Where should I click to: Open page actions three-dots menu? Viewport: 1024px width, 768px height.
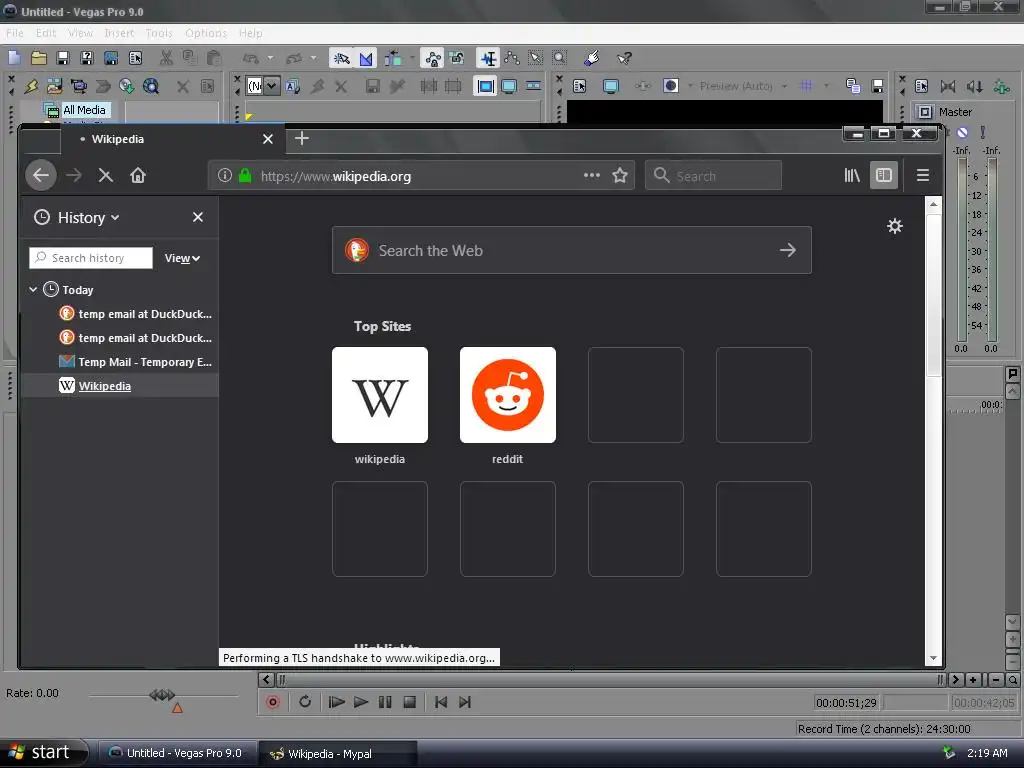tap(592, 176)
